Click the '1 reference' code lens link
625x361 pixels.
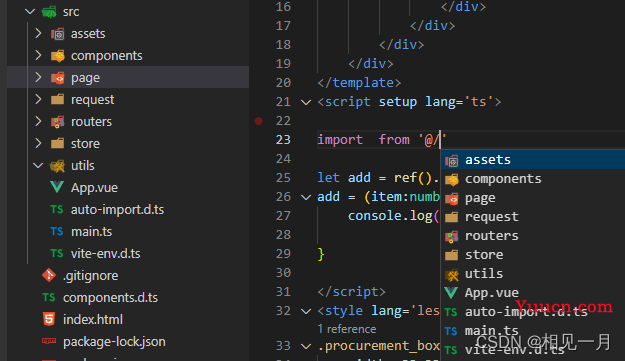pos(347,329)
